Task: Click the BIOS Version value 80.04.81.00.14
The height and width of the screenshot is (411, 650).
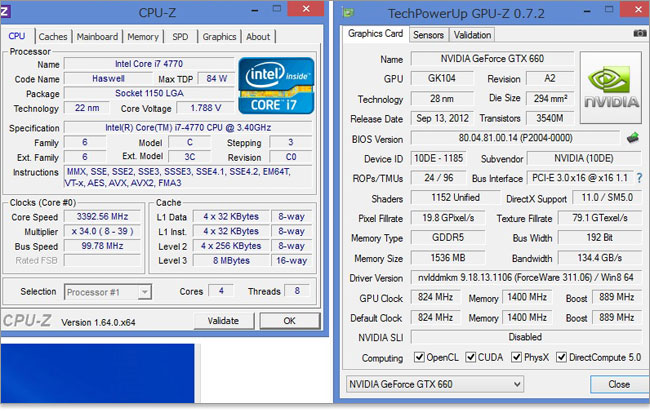Action: tap(515, 138)
